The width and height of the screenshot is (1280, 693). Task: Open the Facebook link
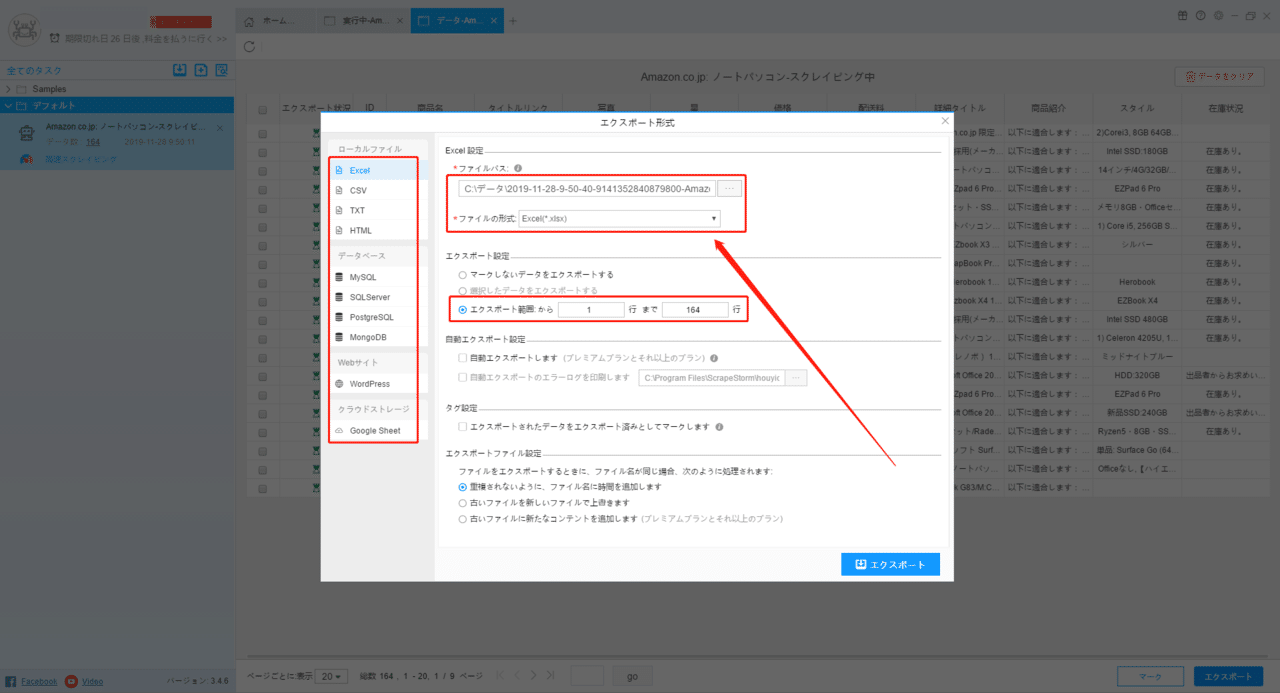click(x=39, y=681)
